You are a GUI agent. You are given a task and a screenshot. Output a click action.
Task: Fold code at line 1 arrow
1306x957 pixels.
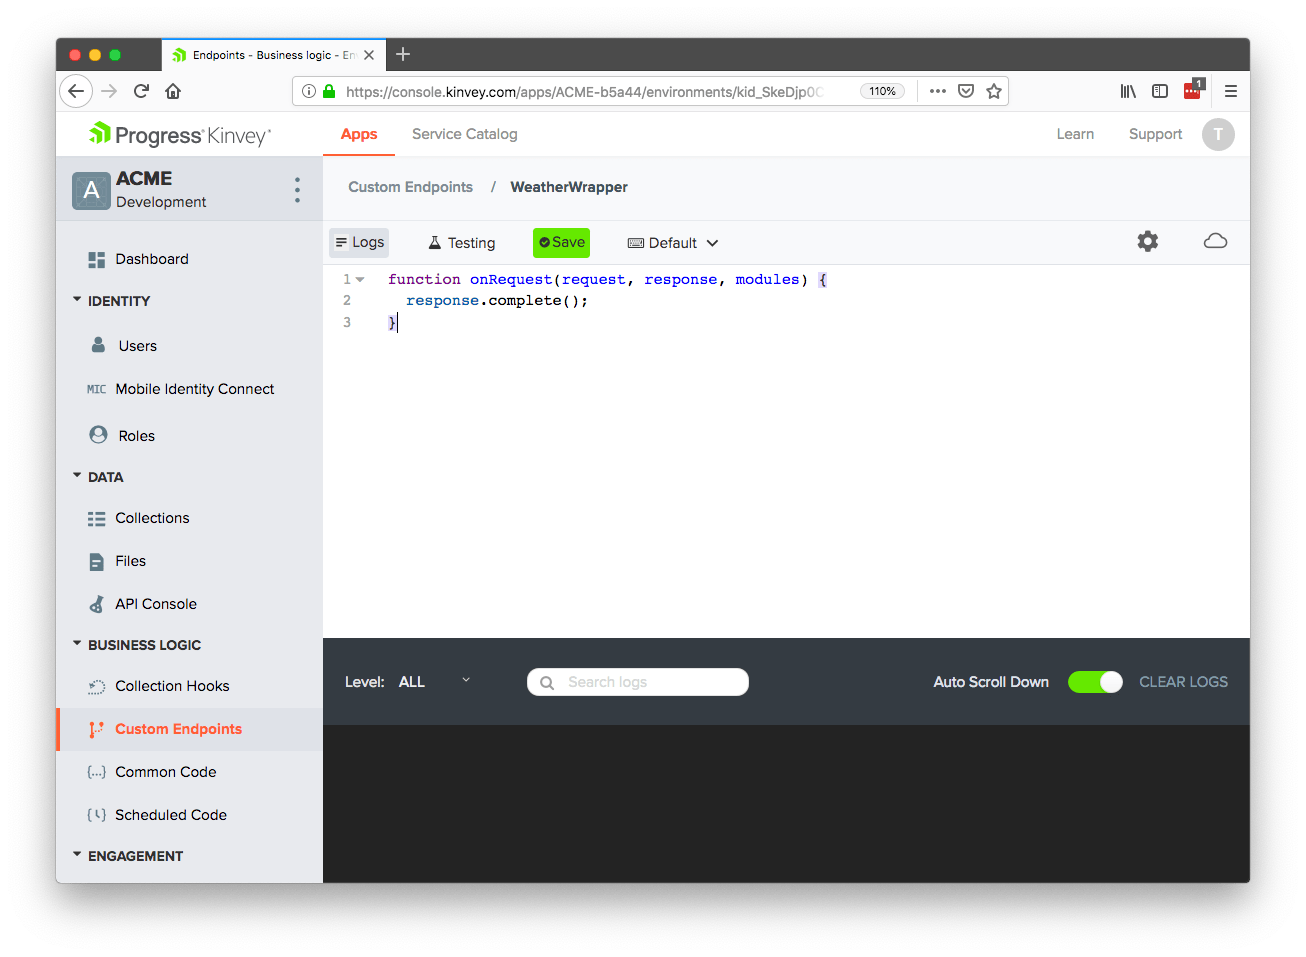click(360, 280)
